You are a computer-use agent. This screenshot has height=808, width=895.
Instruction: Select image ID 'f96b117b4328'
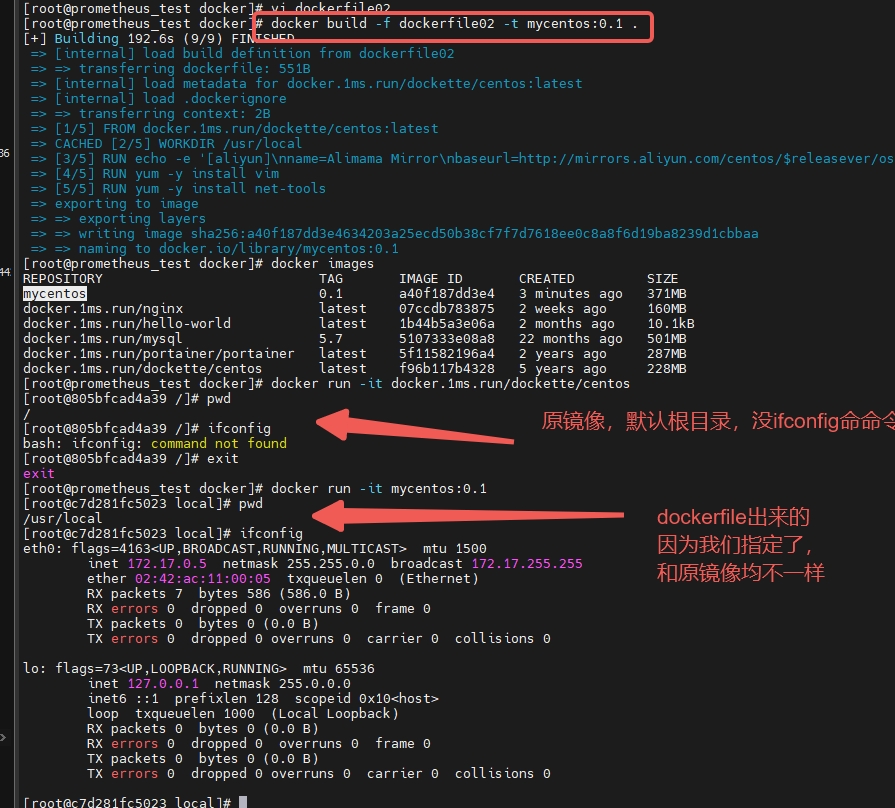(446, 369)
